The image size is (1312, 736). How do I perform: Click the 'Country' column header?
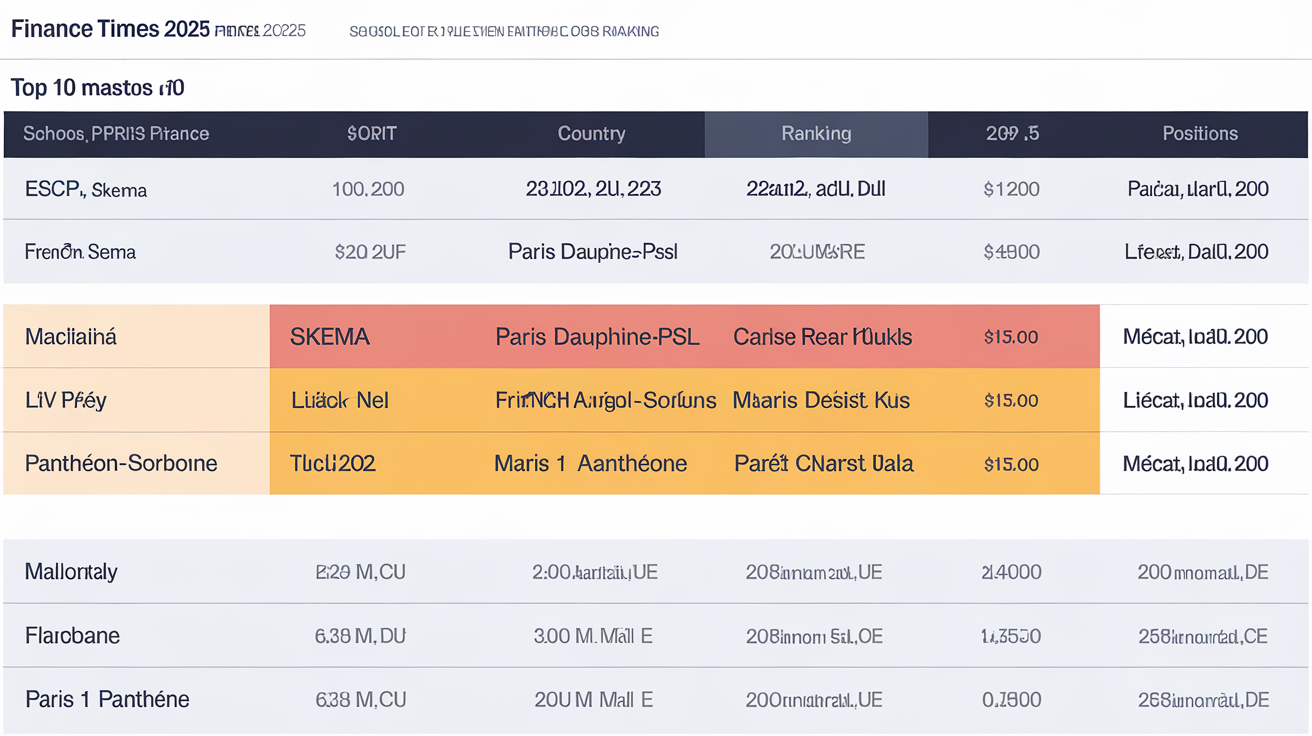click(591, 133)
